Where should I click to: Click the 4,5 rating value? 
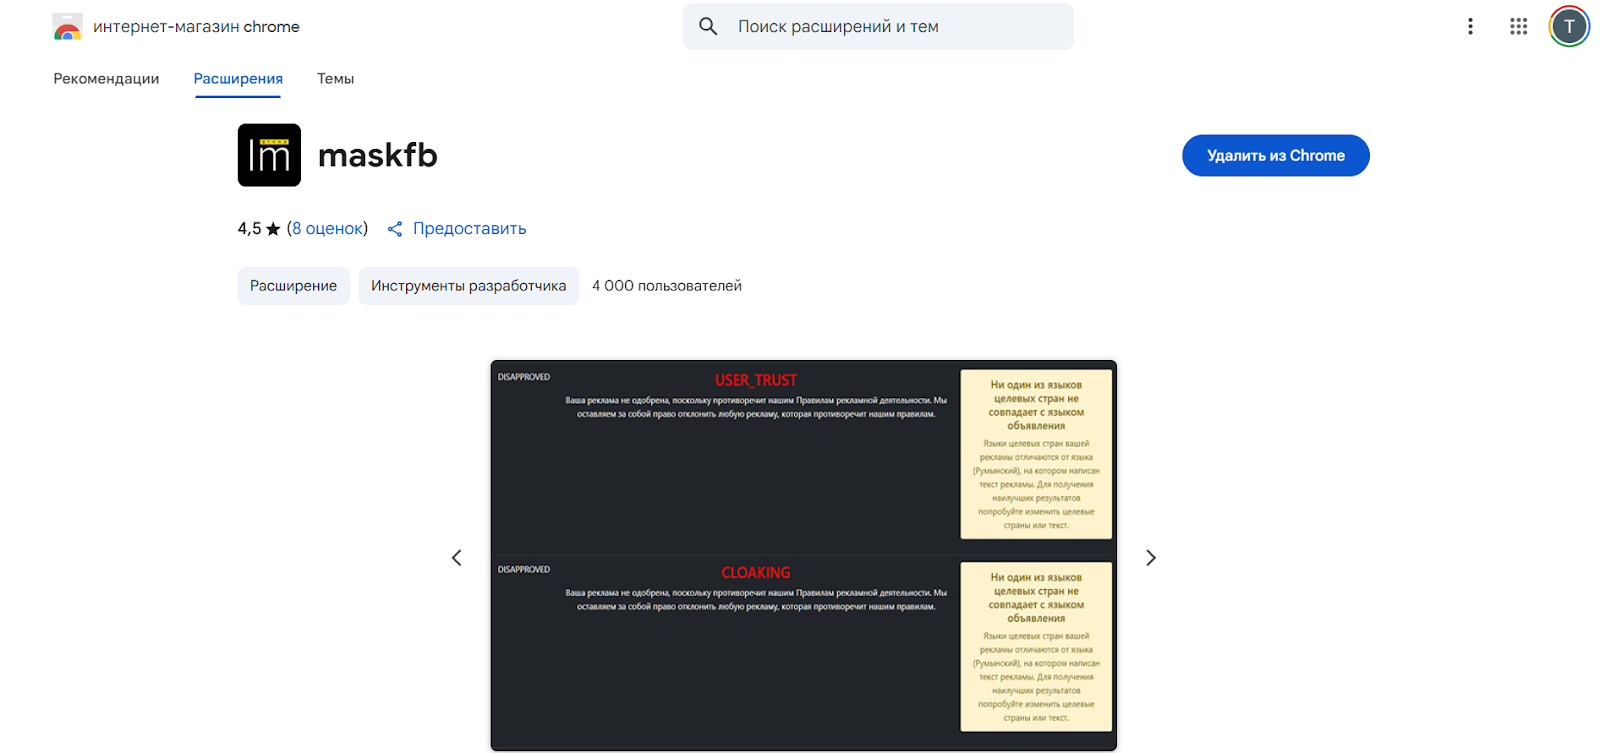pyautogui.click(x=249, y=229)
